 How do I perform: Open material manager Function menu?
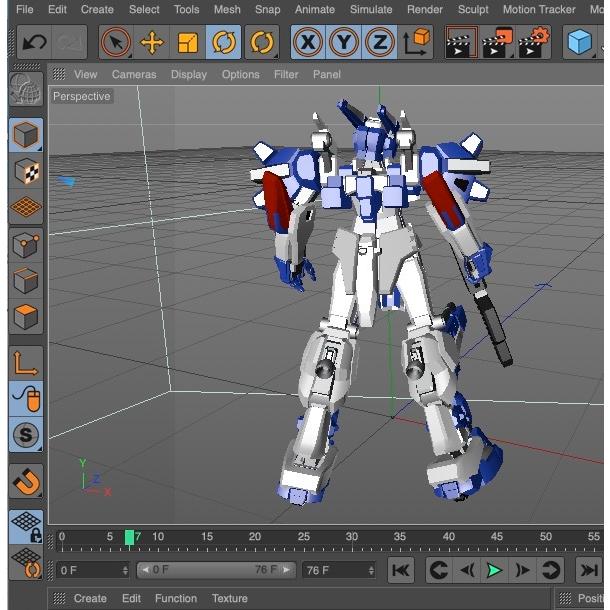pos(176,598)
